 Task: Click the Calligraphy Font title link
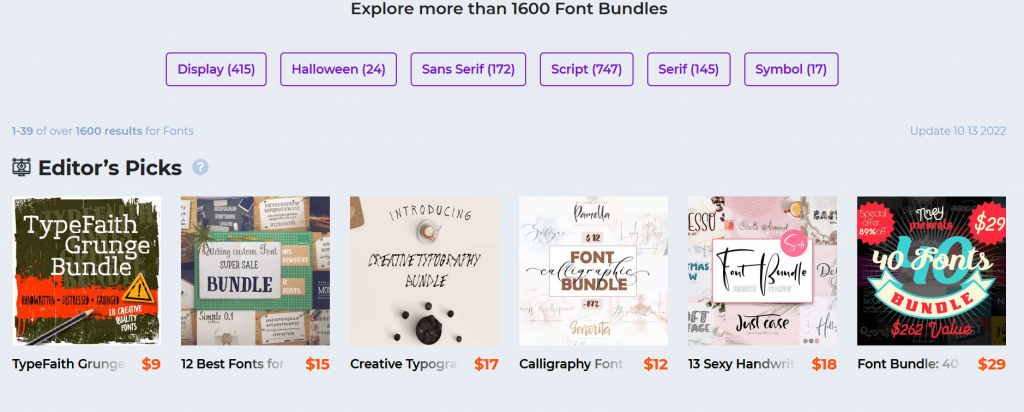(x=571, y=364)
